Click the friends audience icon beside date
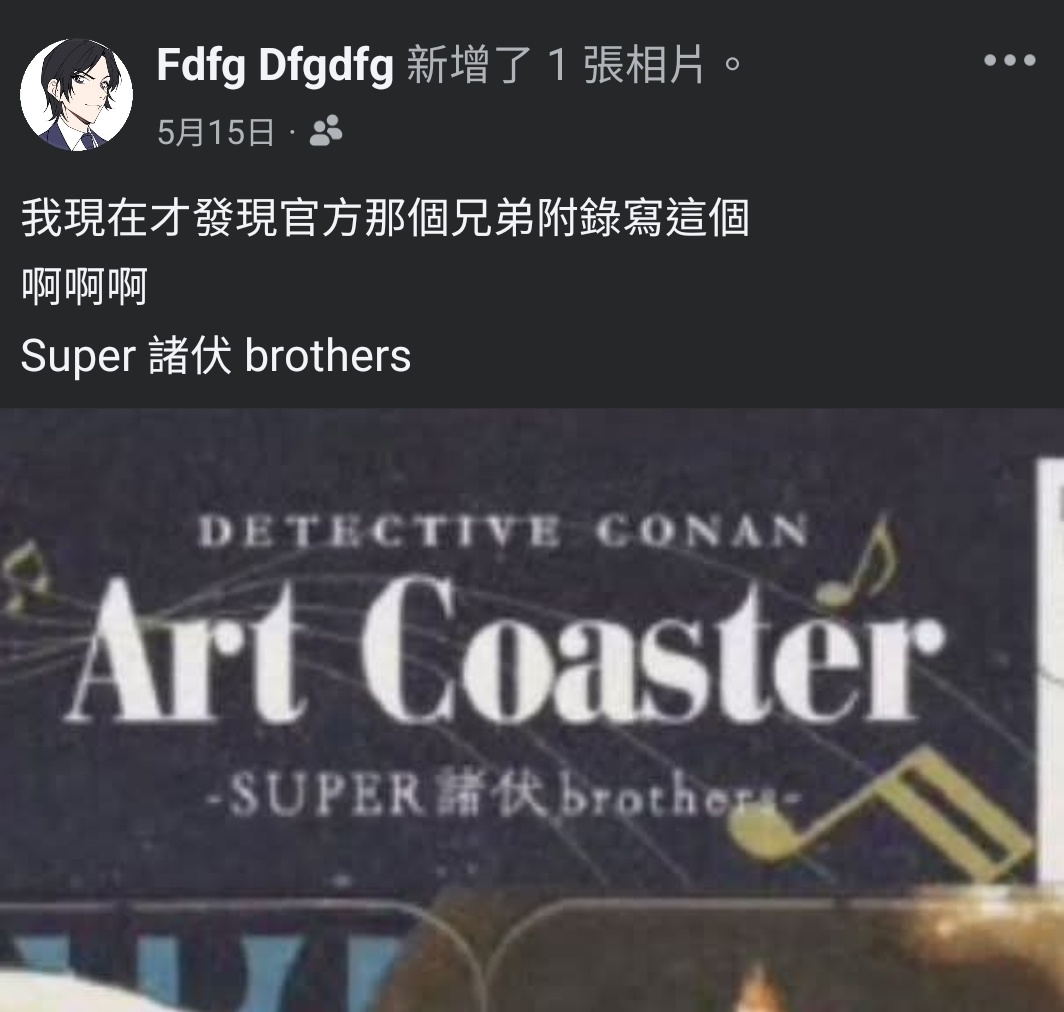This screenshot has height=1012, width=1064. 326,131
